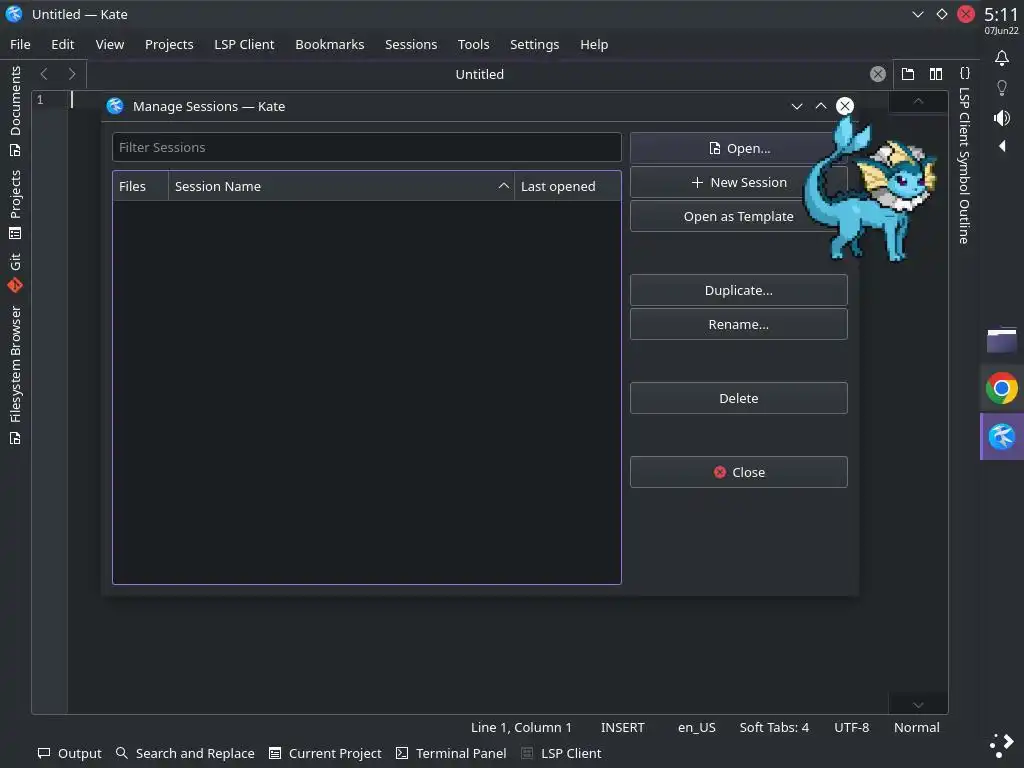Sort by Files column header
Viewport: 1024px width, 768px height.
pos(140,186)
